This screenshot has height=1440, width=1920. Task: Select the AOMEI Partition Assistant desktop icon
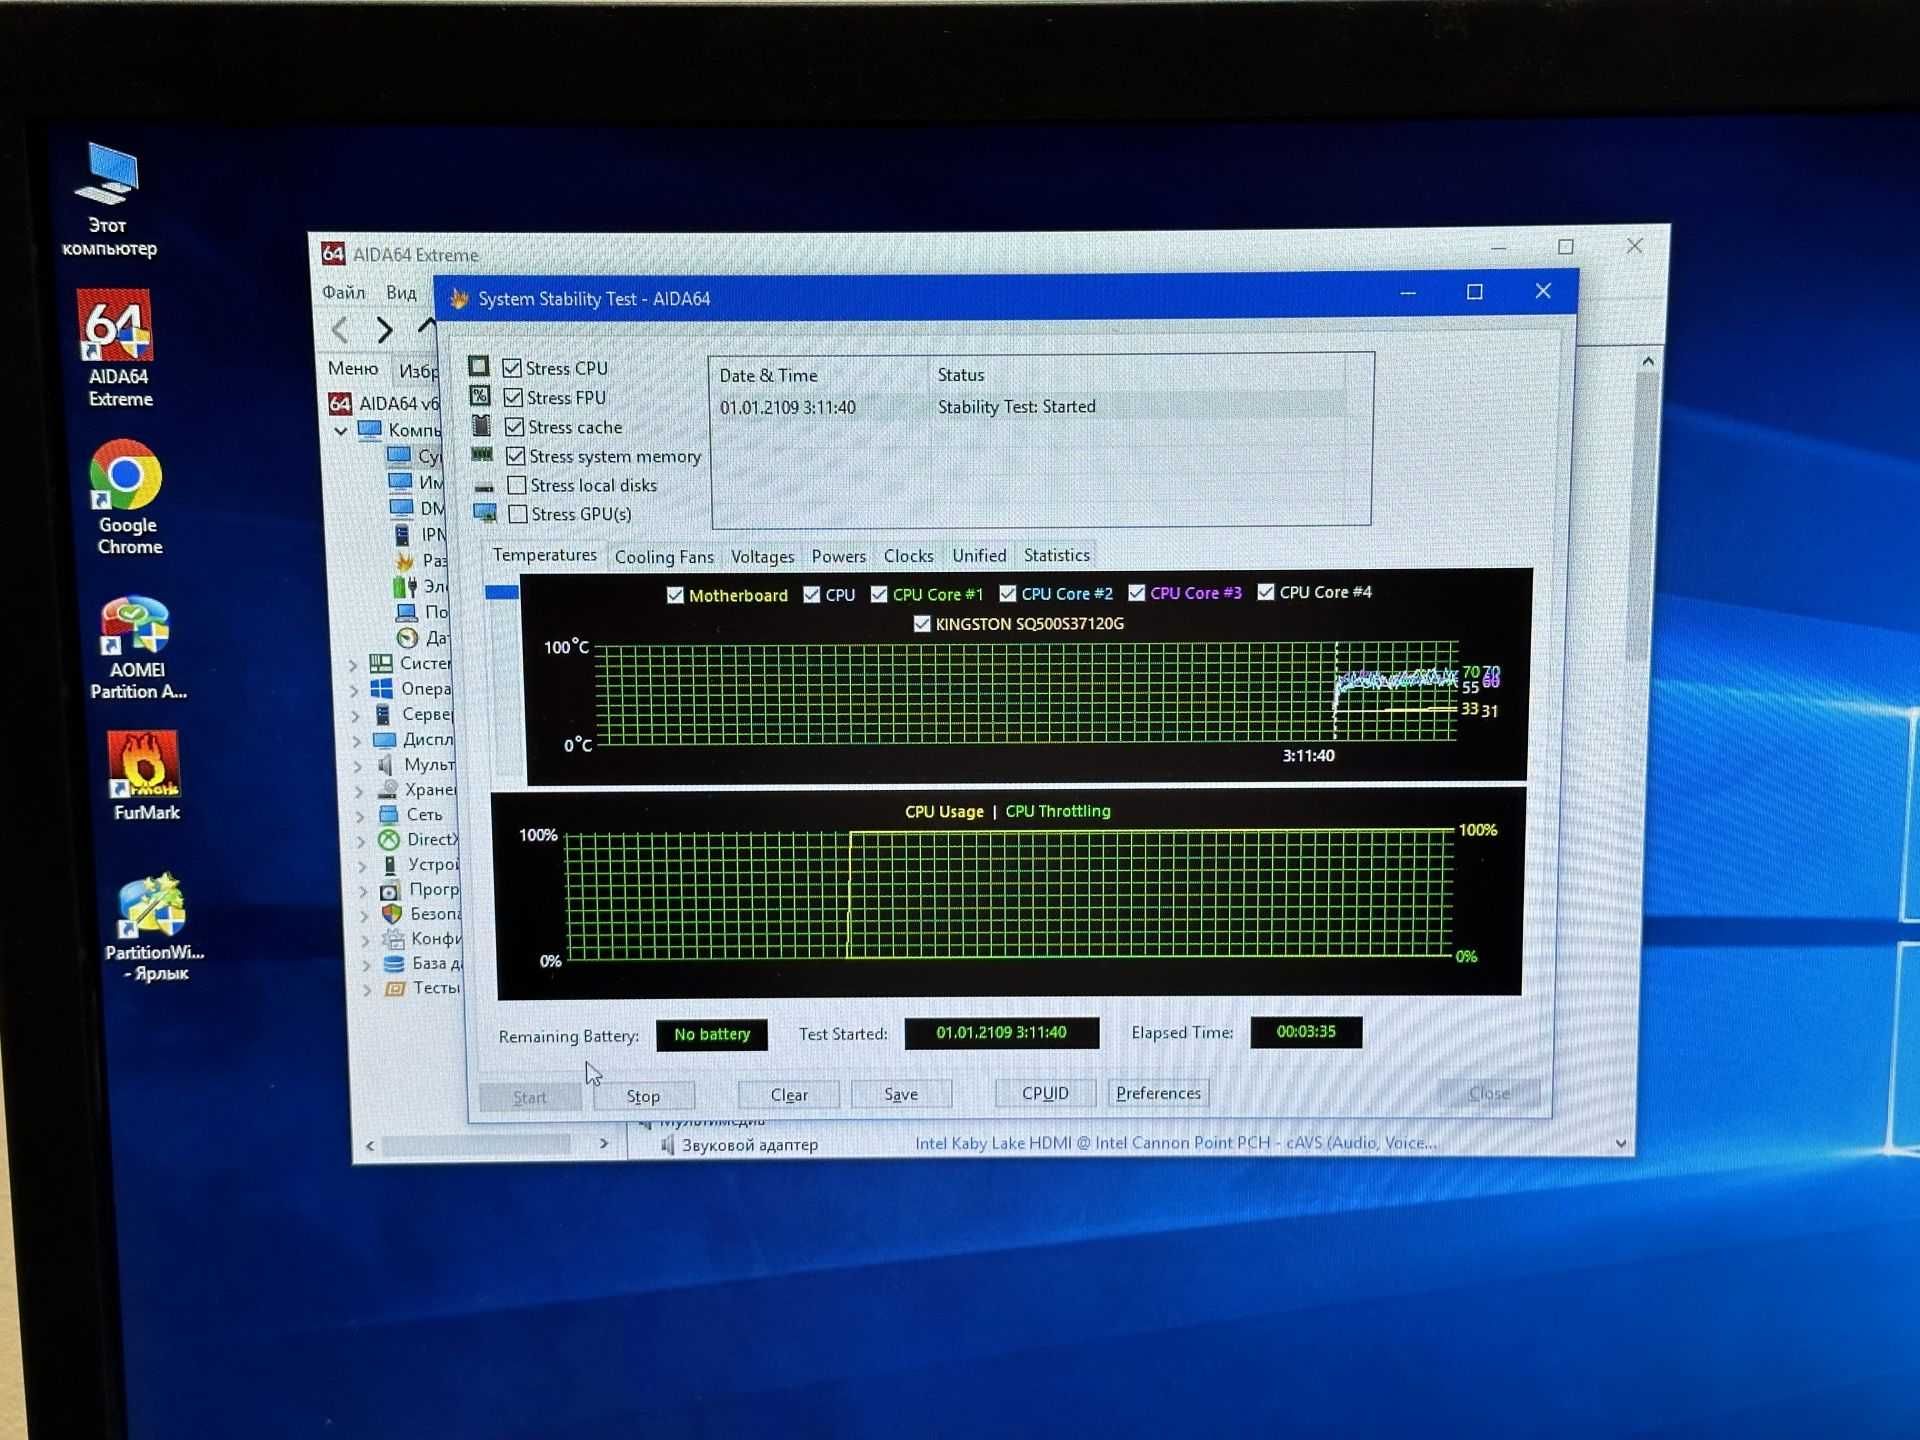click(136, 647)
